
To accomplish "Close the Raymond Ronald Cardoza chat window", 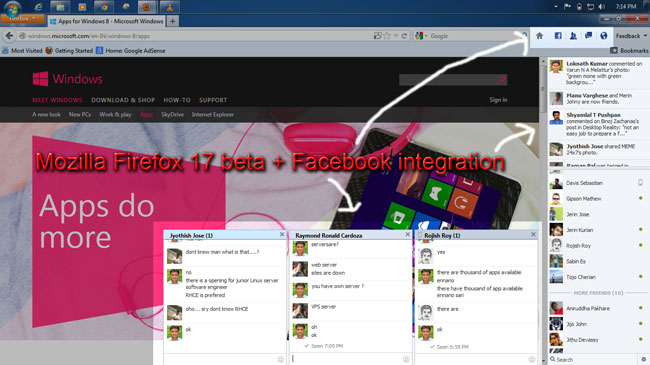I will (408, 235).
